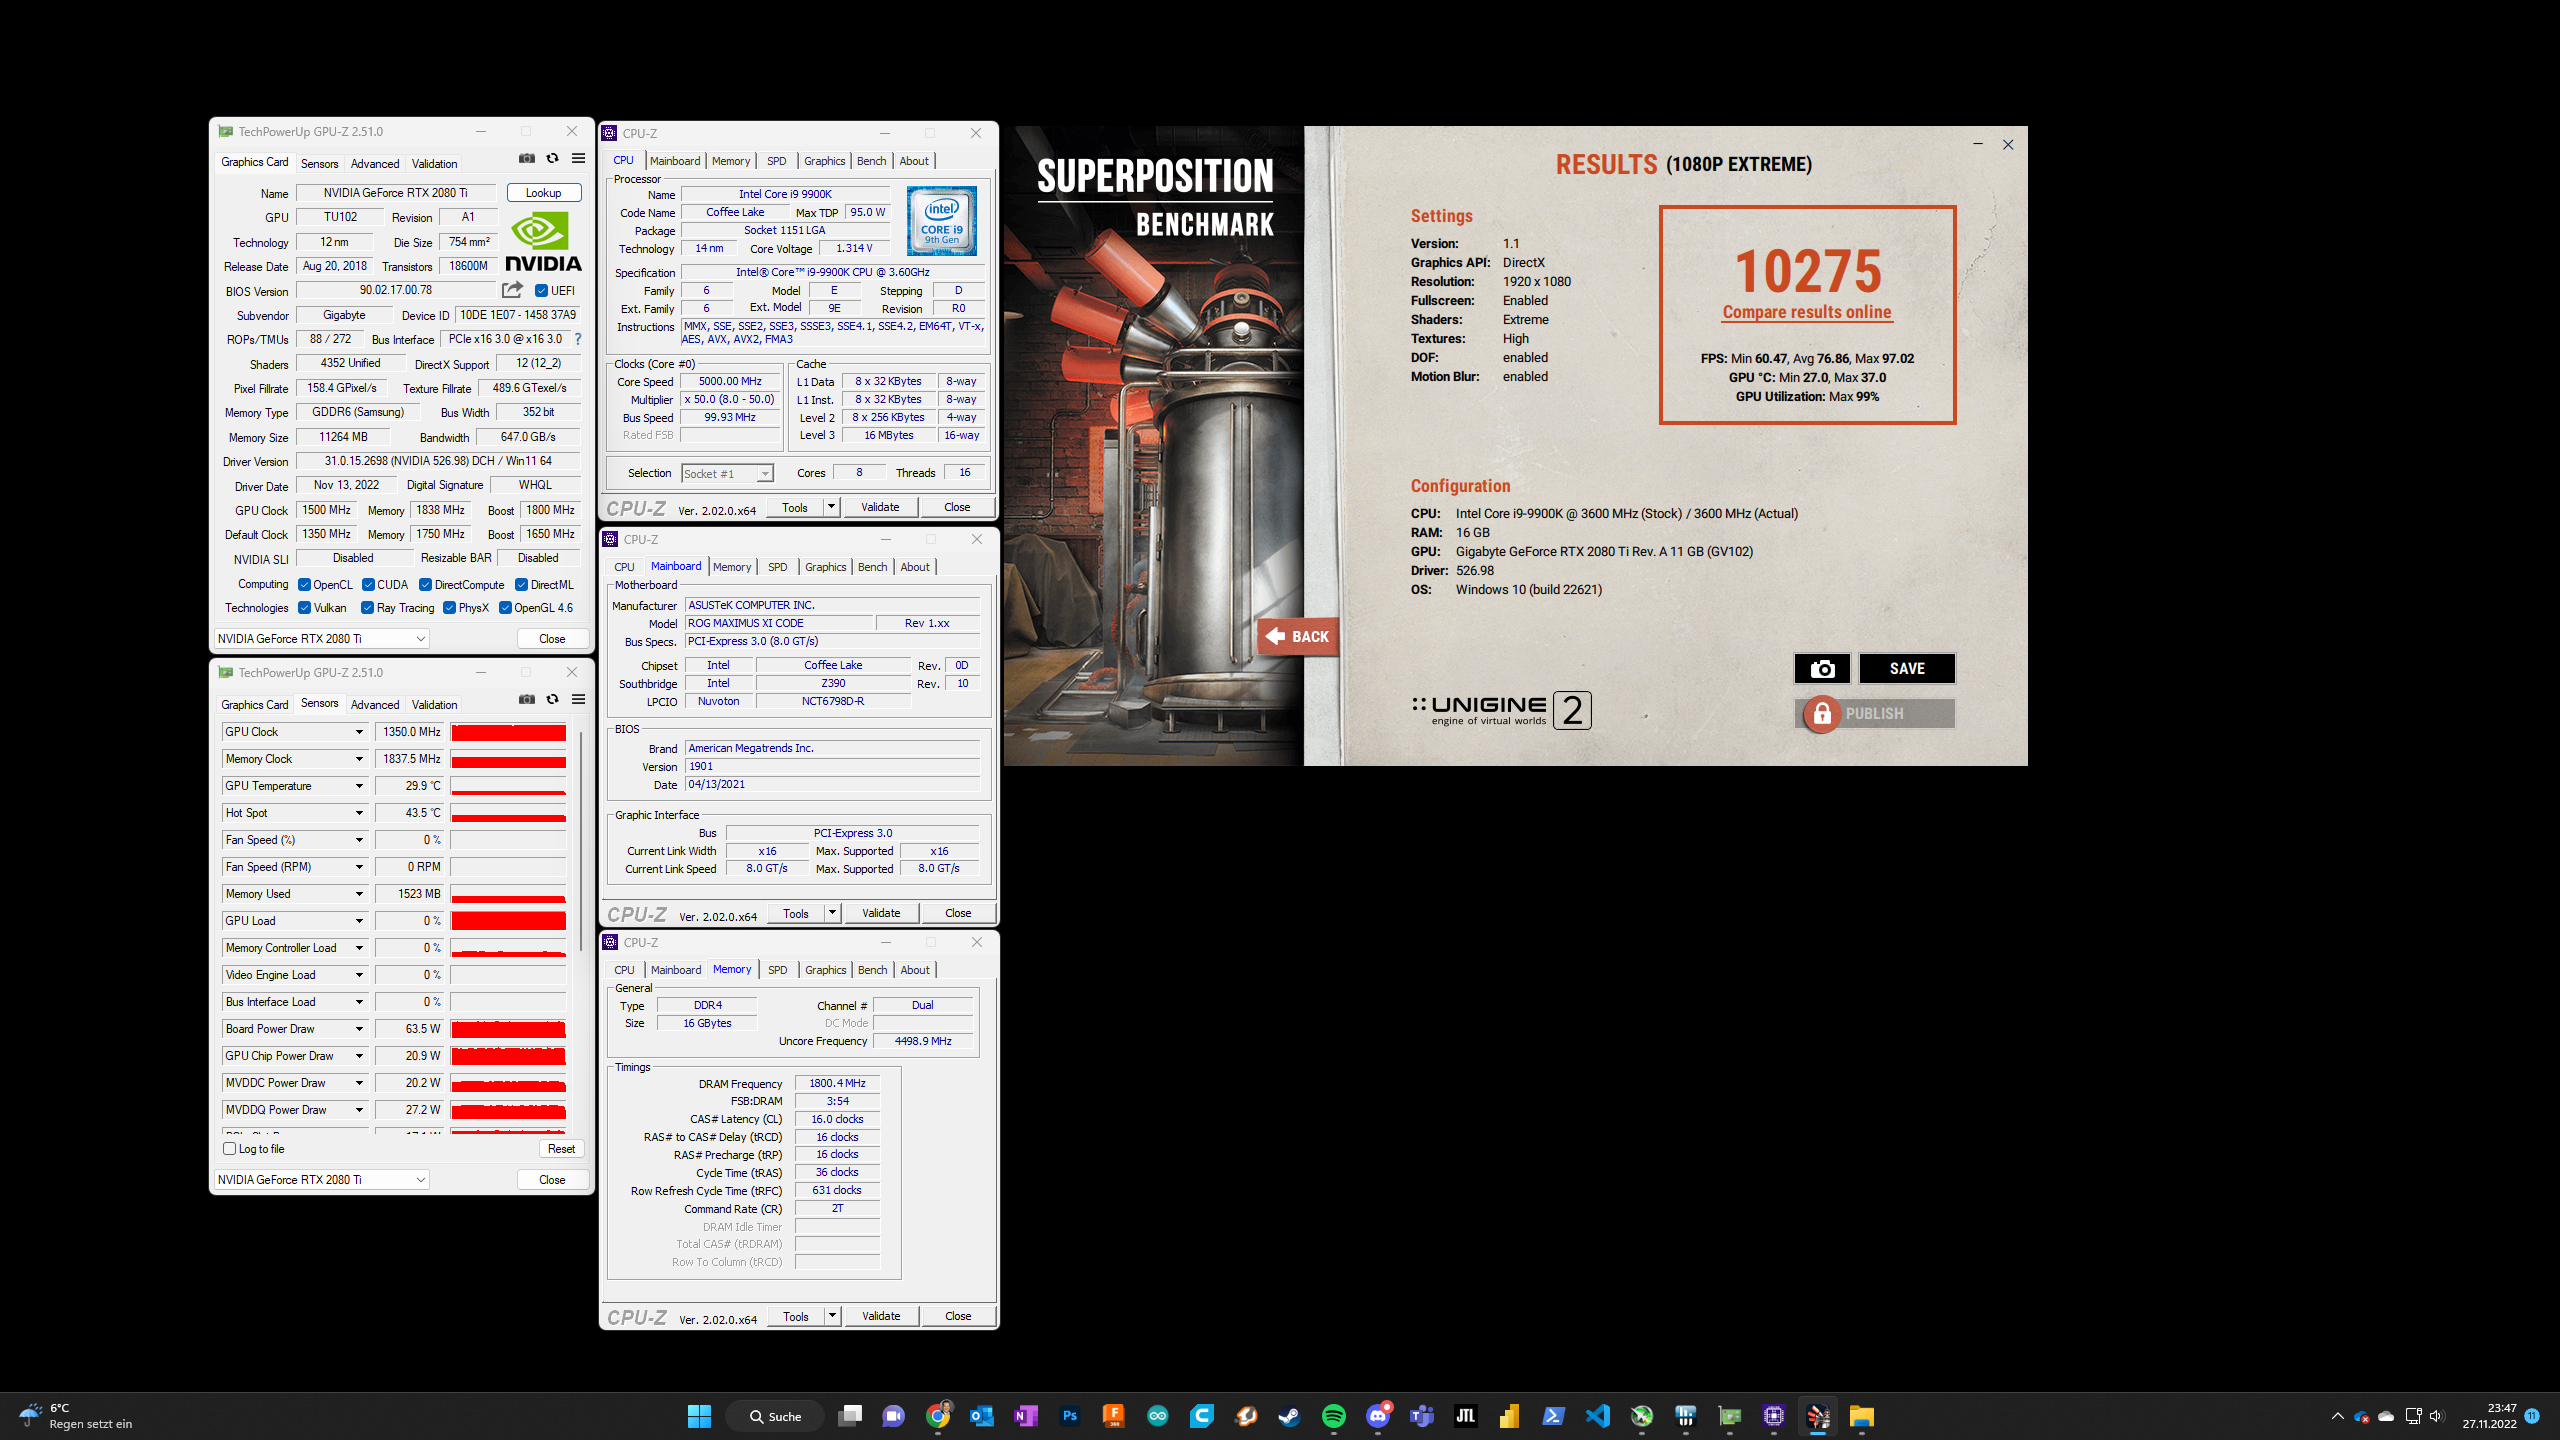Click SAVE in Superposition results
2560x1440 pixels.
point(1907,668)
